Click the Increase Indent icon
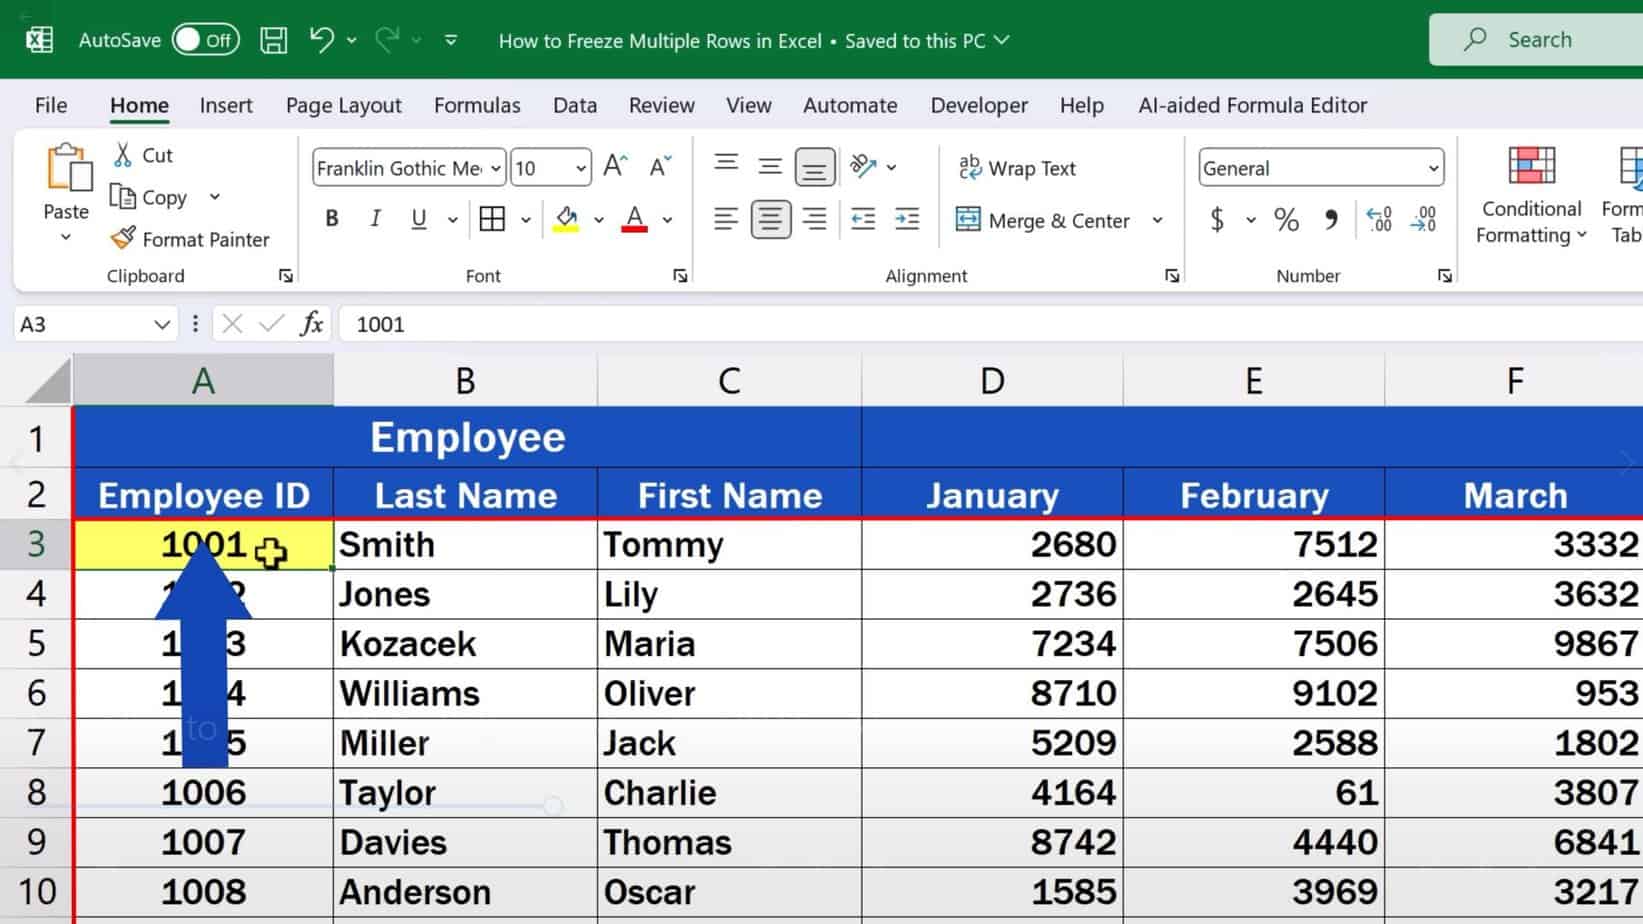Viewport: 1643px width, 924px height. [x=906, y=219]
